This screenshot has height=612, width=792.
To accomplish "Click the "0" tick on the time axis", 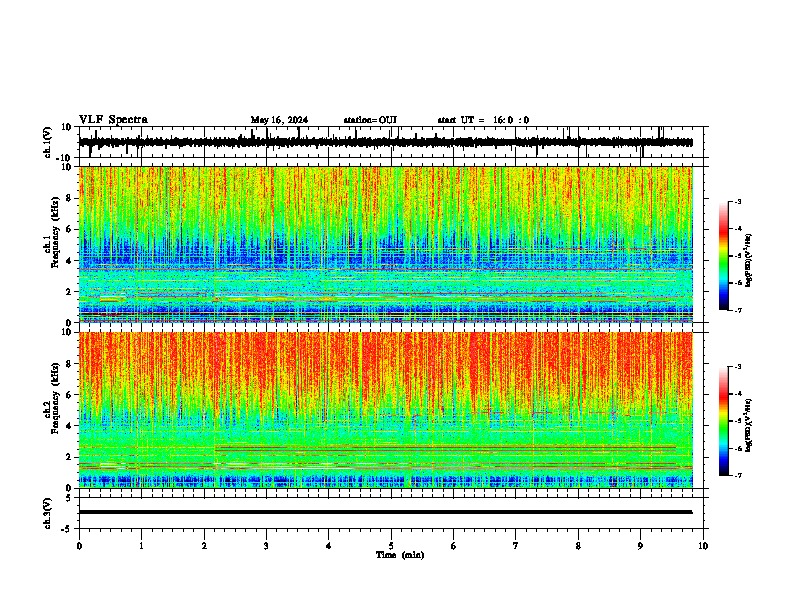I will pyautogui.click(x=79, y=546).
